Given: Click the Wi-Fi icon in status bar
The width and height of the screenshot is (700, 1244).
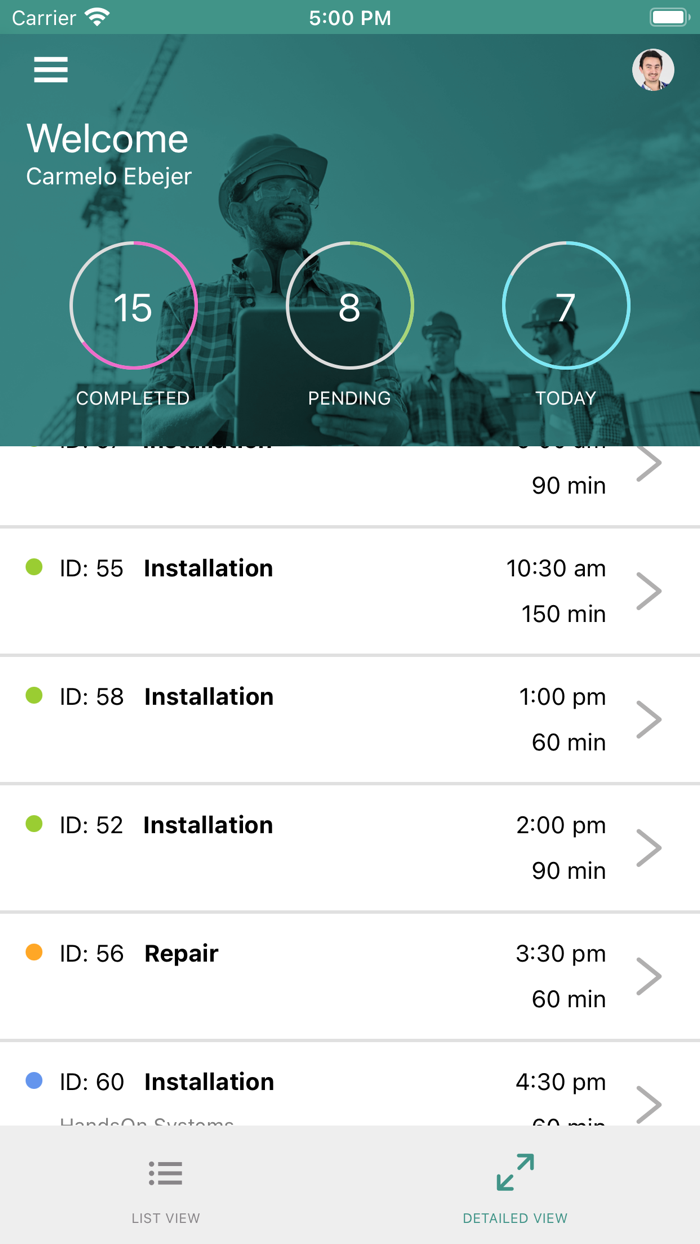Looking at the screenshot, I should pos(95,15).
